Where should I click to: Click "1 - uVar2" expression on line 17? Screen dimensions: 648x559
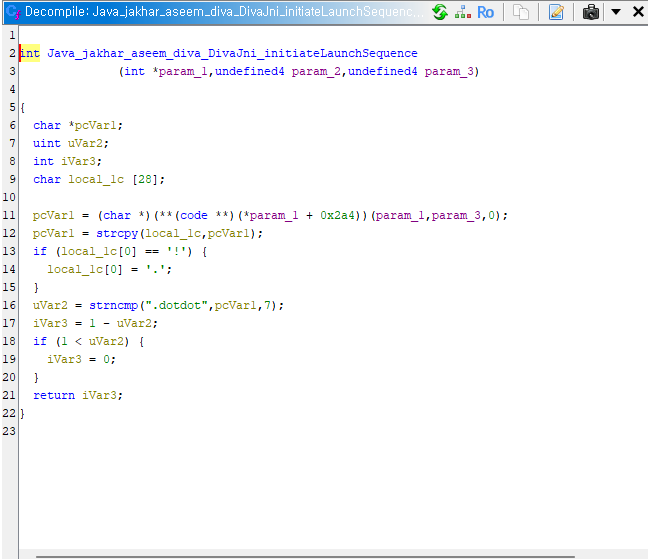click(123, 323)
